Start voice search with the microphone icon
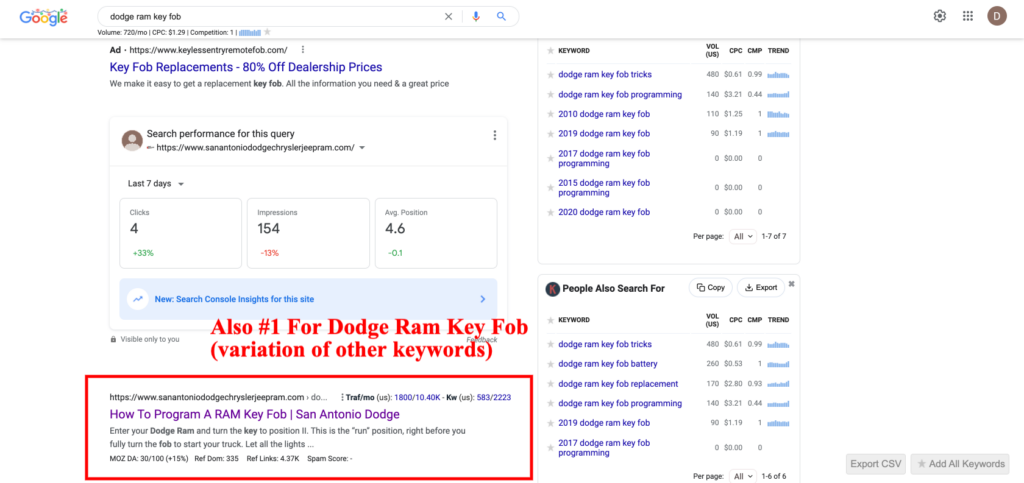1024x483 pixels. (x=475, y=16)
